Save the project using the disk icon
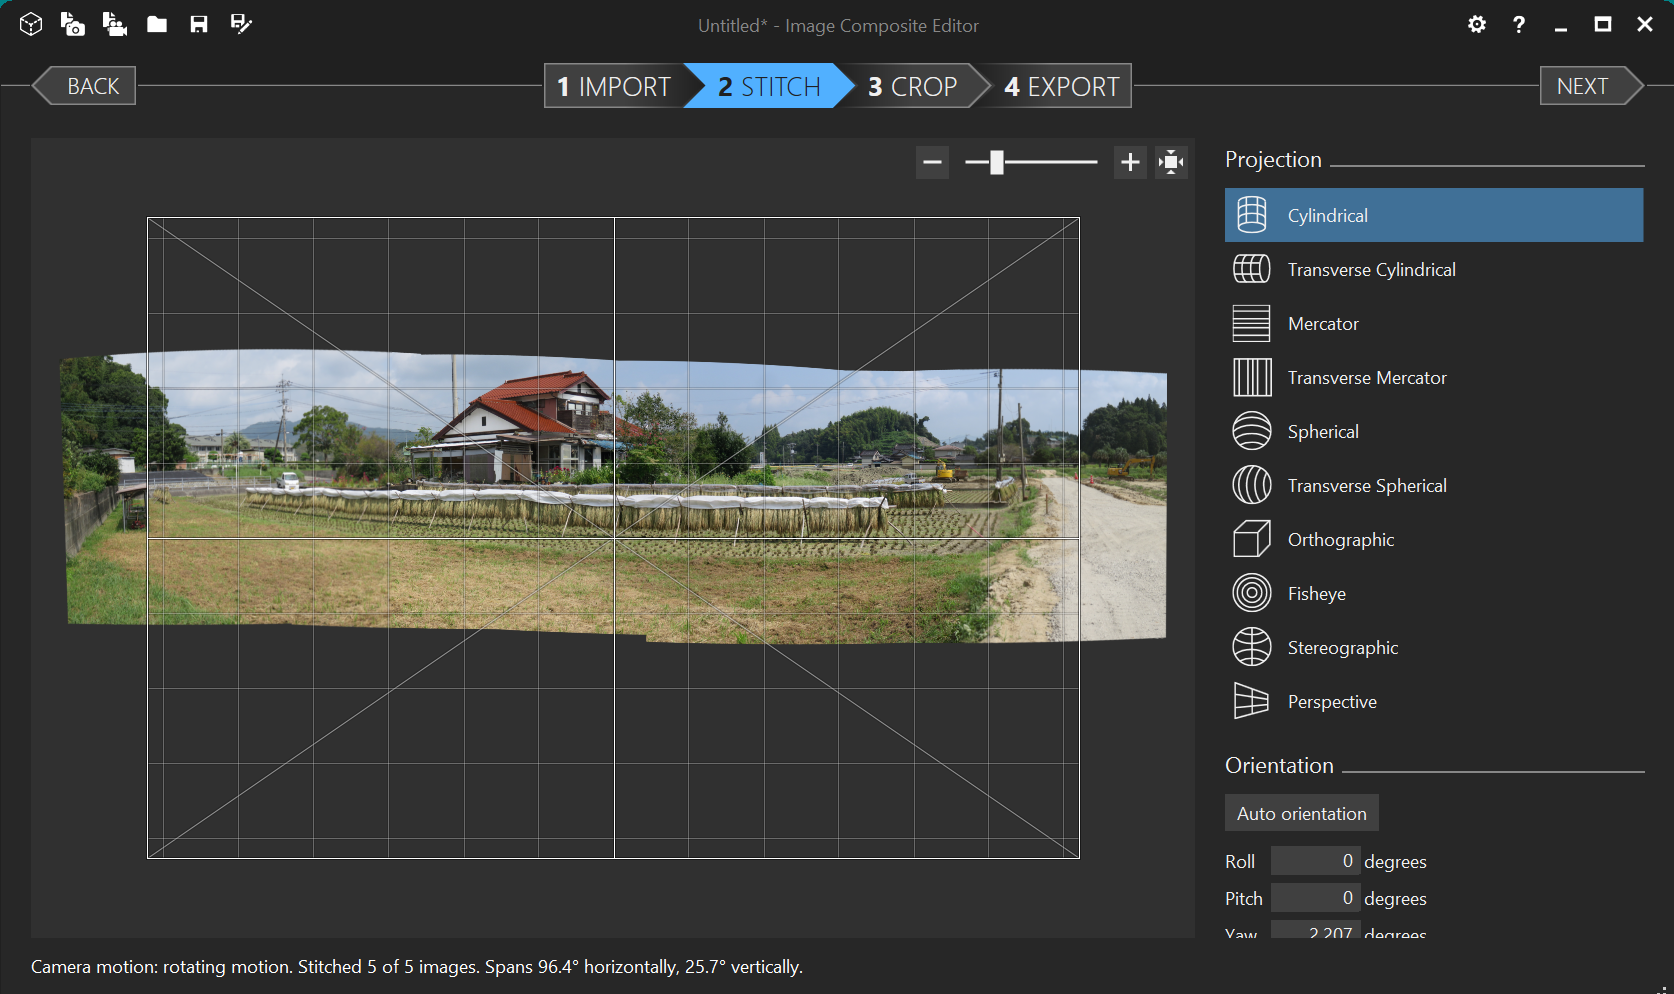 [x=198, y=24]
